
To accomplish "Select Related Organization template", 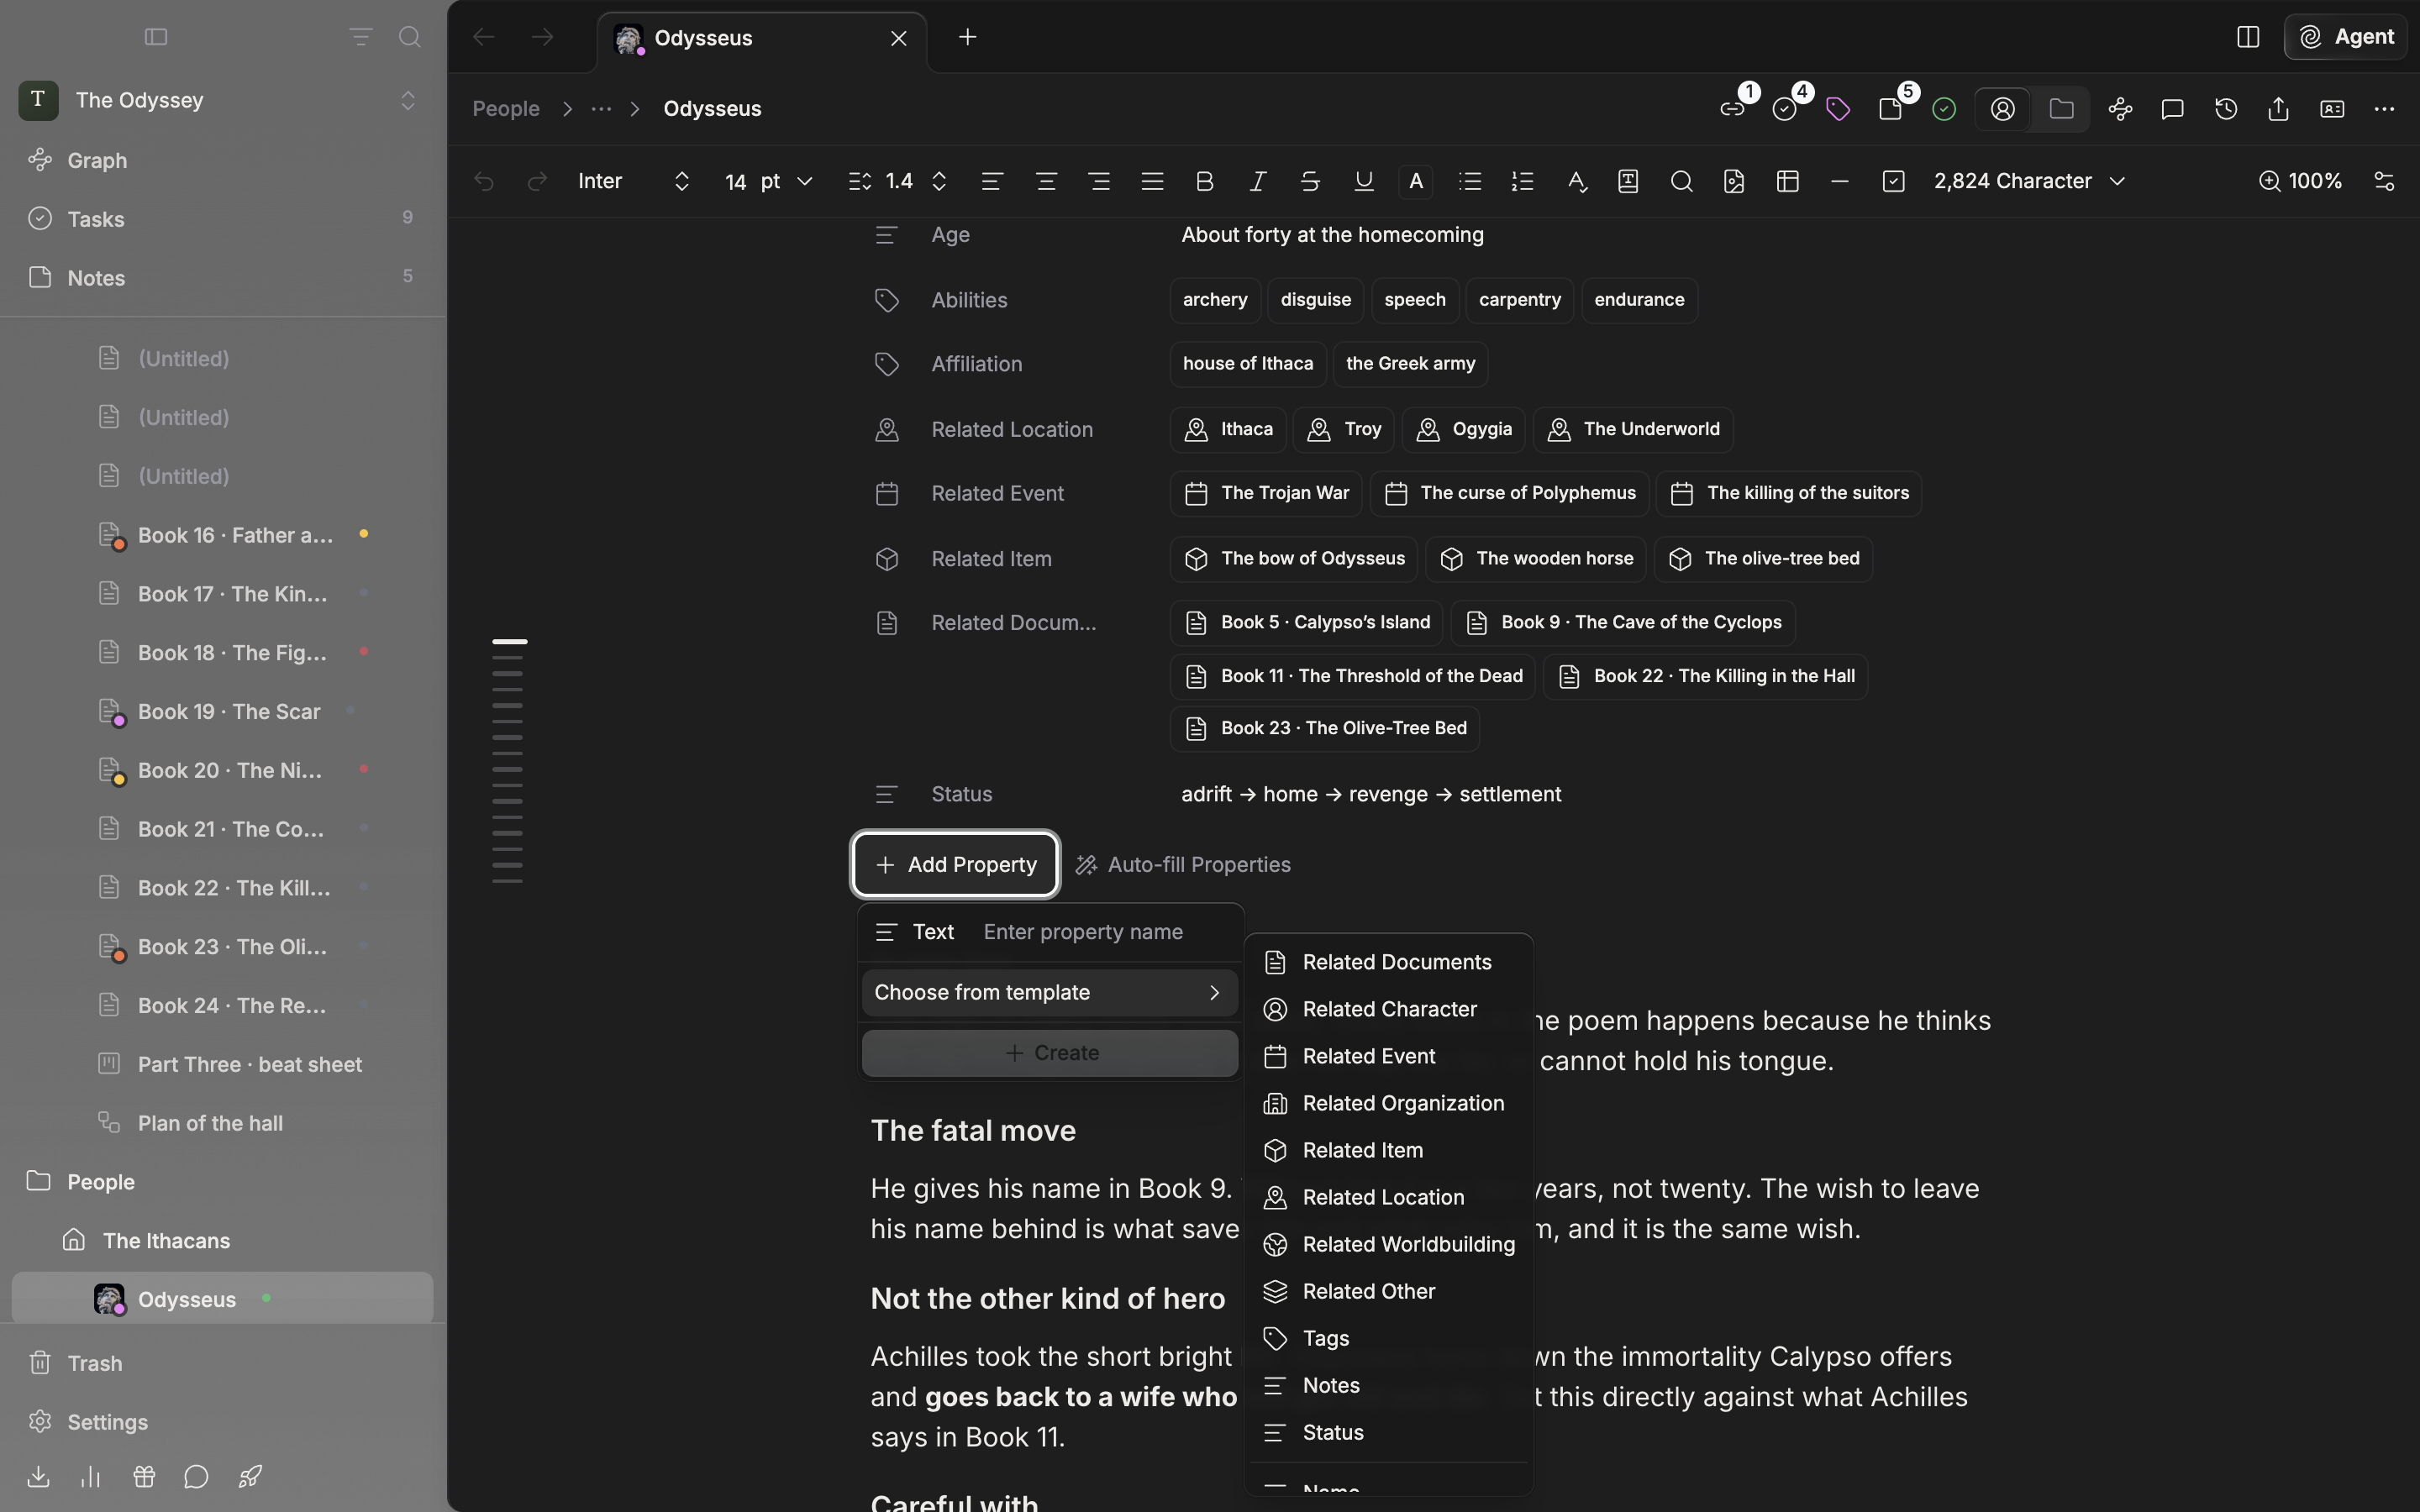I will coord(1388,1103).
